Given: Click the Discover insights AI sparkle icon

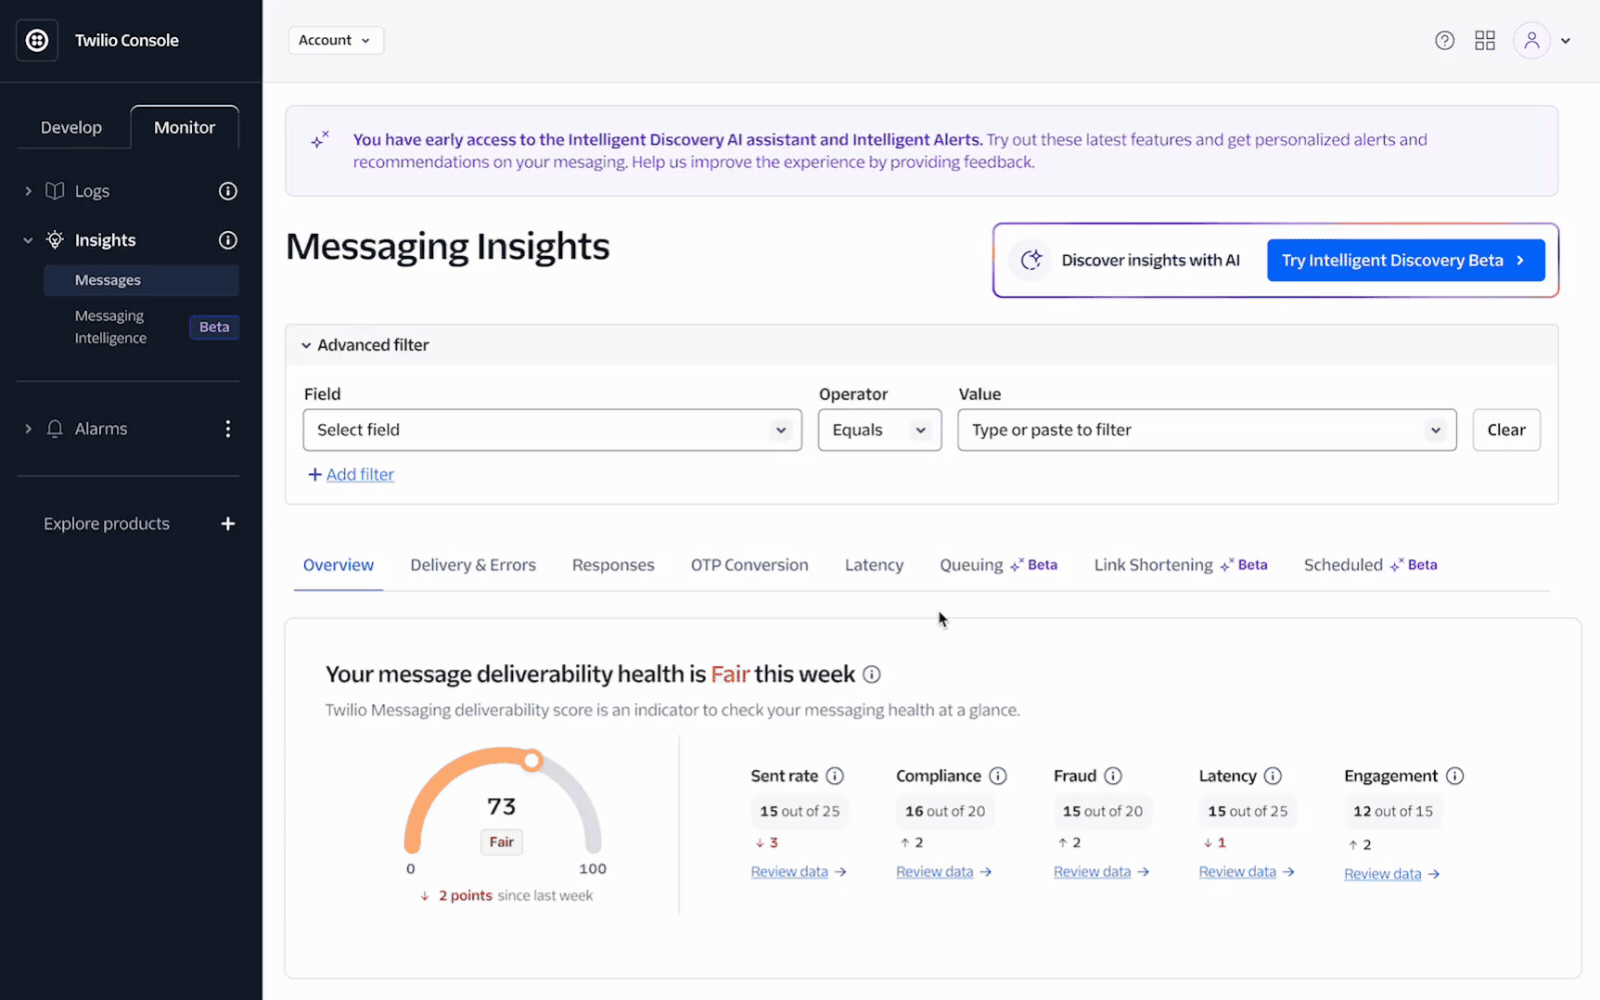Looking at the screenshot, I should click(x=1031, y=260).
